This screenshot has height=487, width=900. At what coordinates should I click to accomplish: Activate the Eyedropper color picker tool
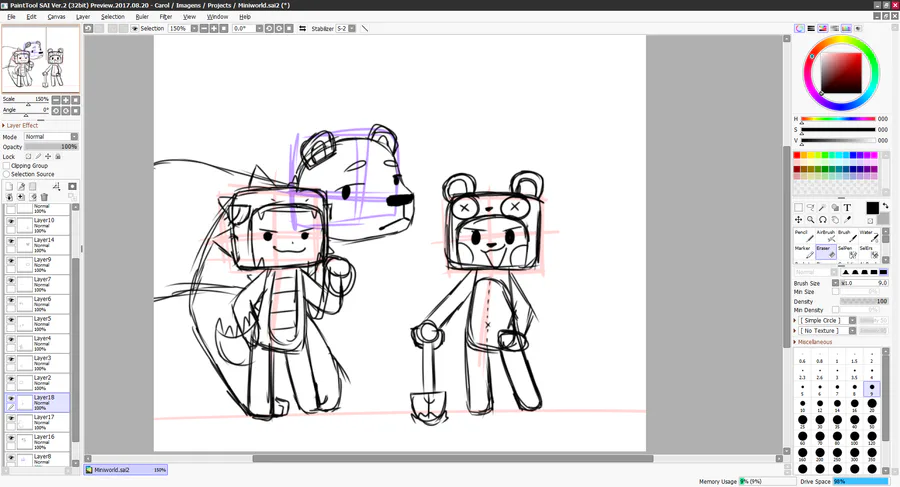coord(847,219)
